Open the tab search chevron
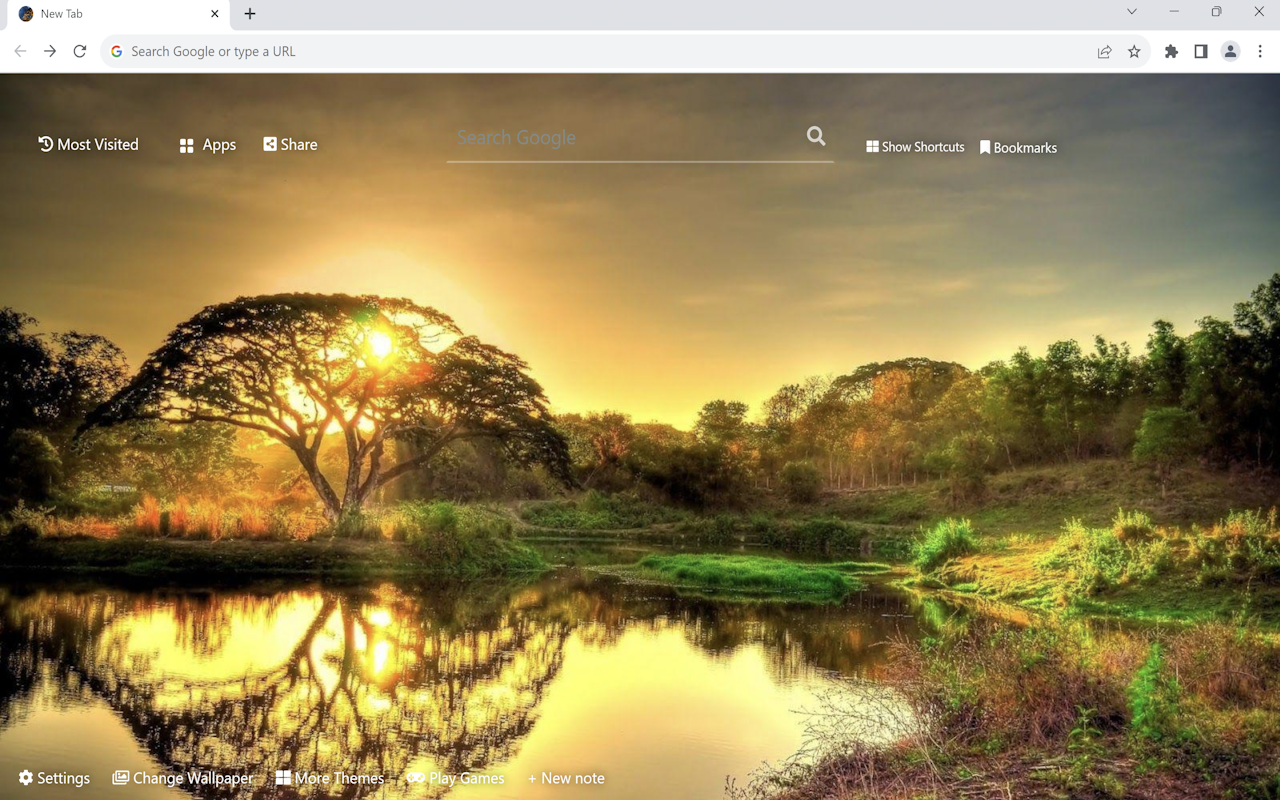Image resolution: width=1280 pixels, height=800 pixels. coord(1131,13)
